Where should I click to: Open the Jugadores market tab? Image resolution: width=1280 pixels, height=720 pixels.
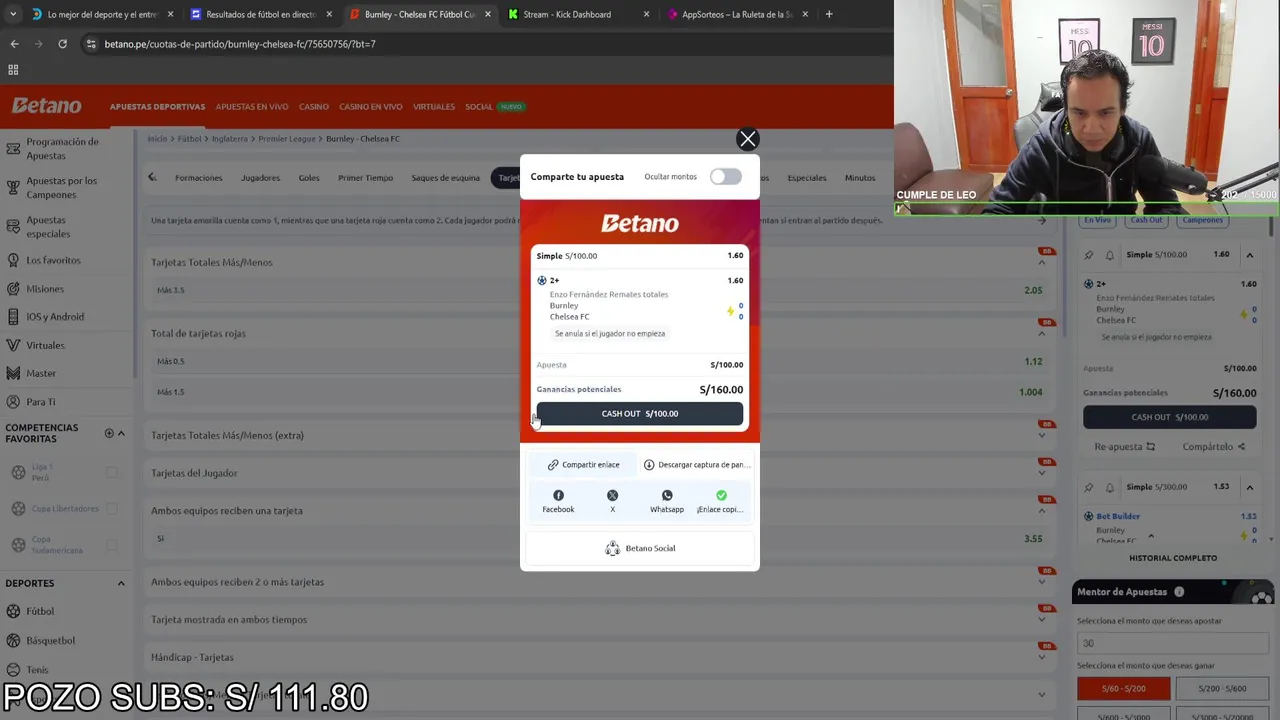[260, 178]
